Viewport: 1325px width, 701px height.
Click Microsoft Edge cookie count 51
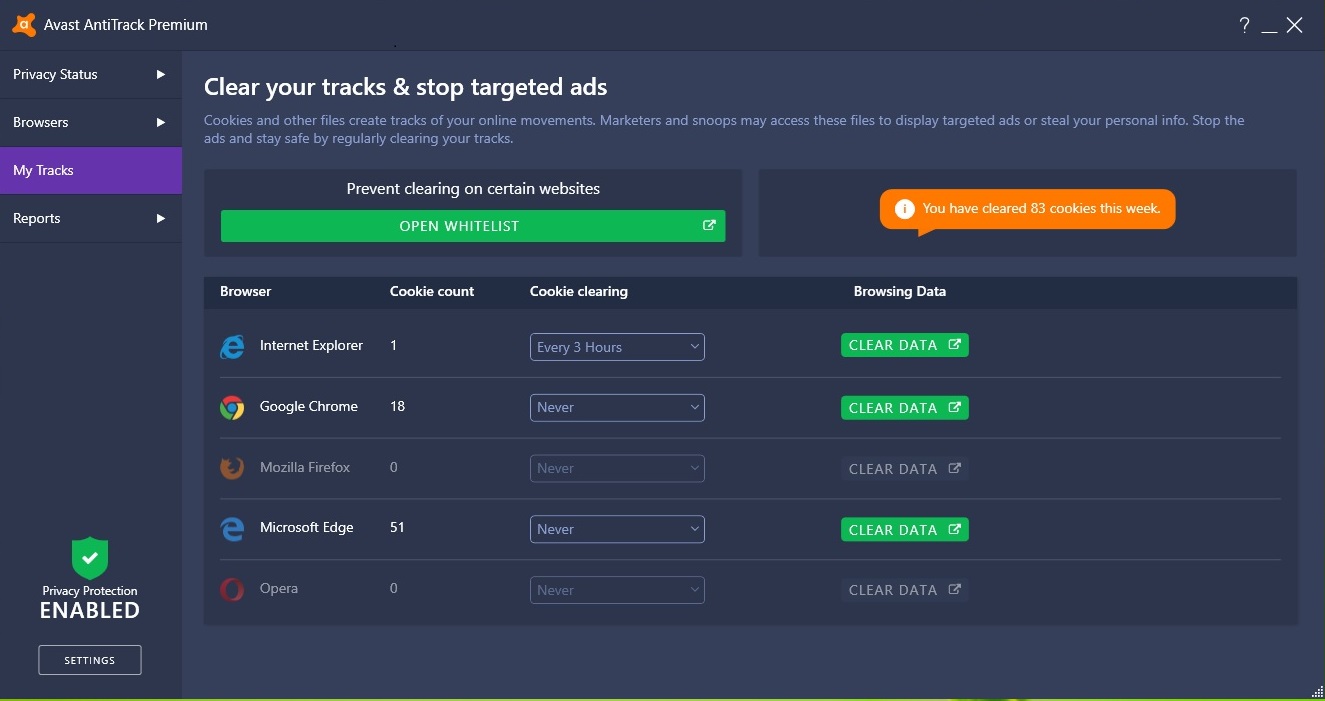pos(397,527)
